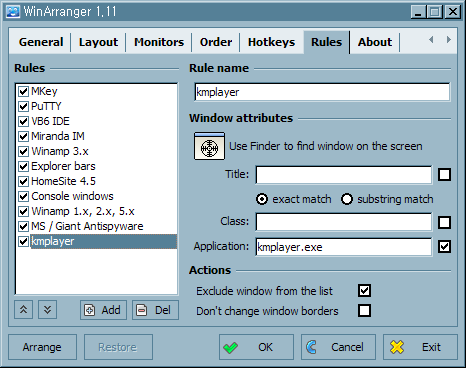
Task: Click the Del rule button
Action: tap(155, 310)
